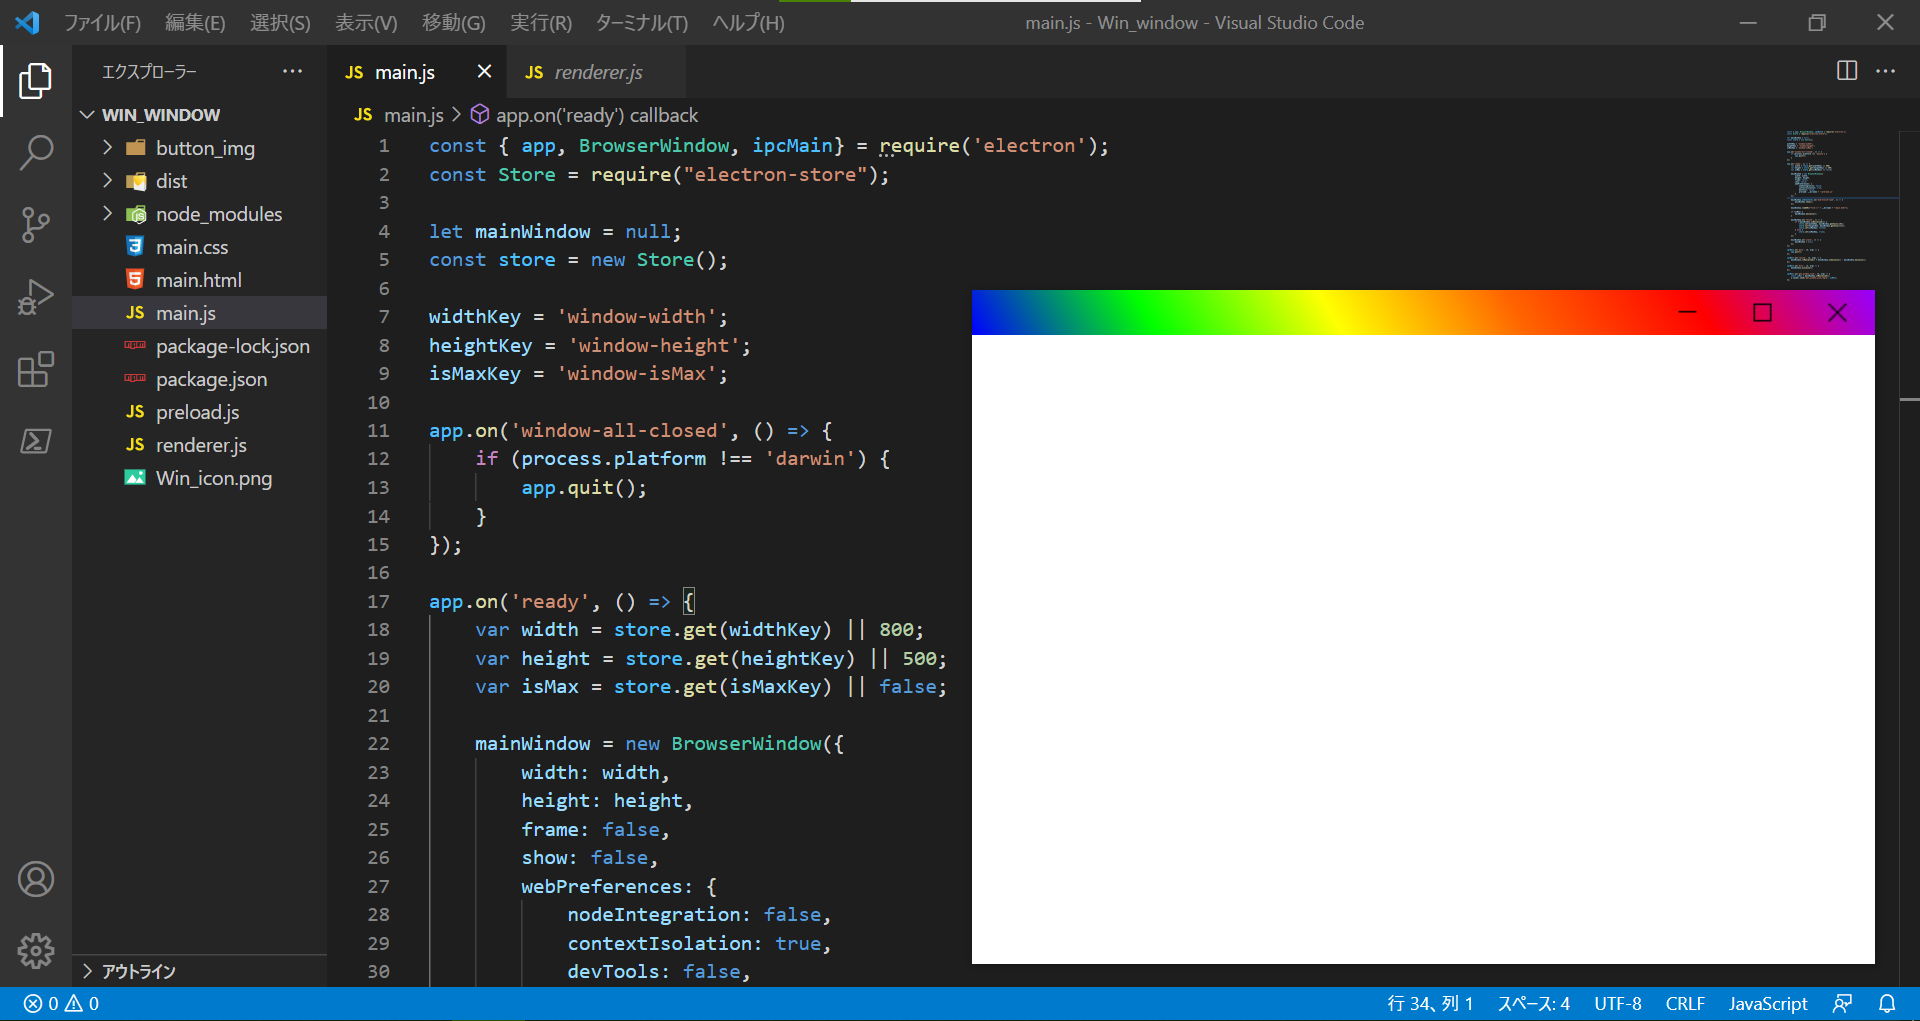This screenshot has width=1920, height=1021.
Task: Open the Run and Debug view
Action: [x=36, y=297]
